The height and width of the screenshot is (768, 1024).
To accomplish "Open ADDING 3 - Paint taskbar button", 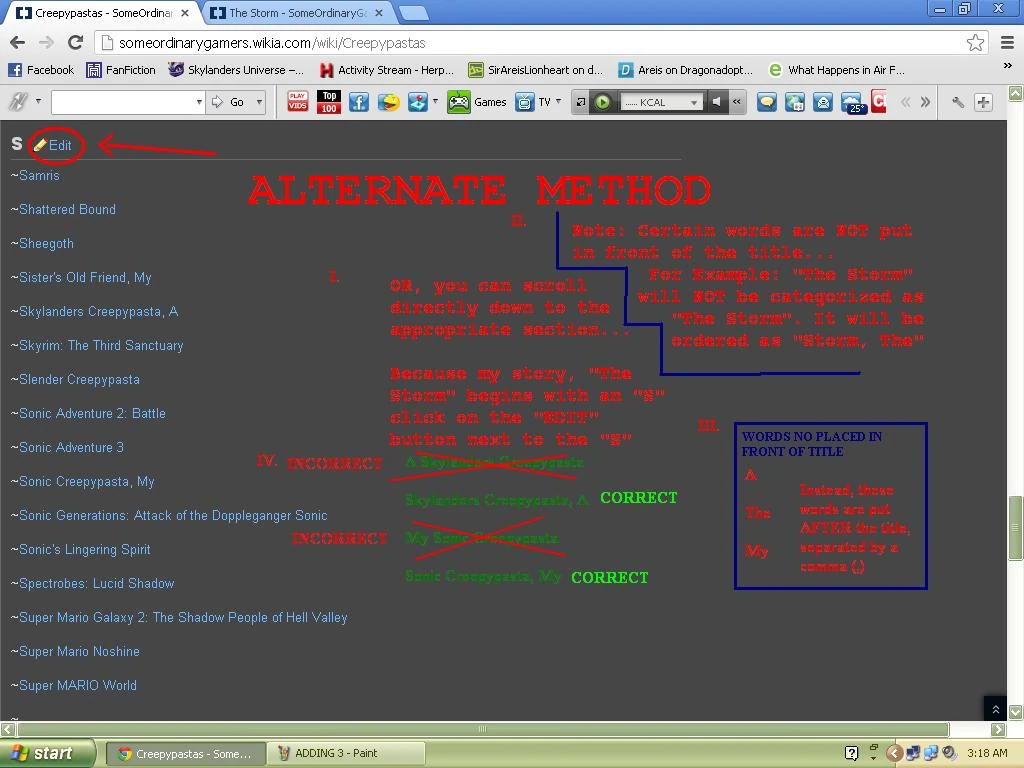I will (346, 753).
